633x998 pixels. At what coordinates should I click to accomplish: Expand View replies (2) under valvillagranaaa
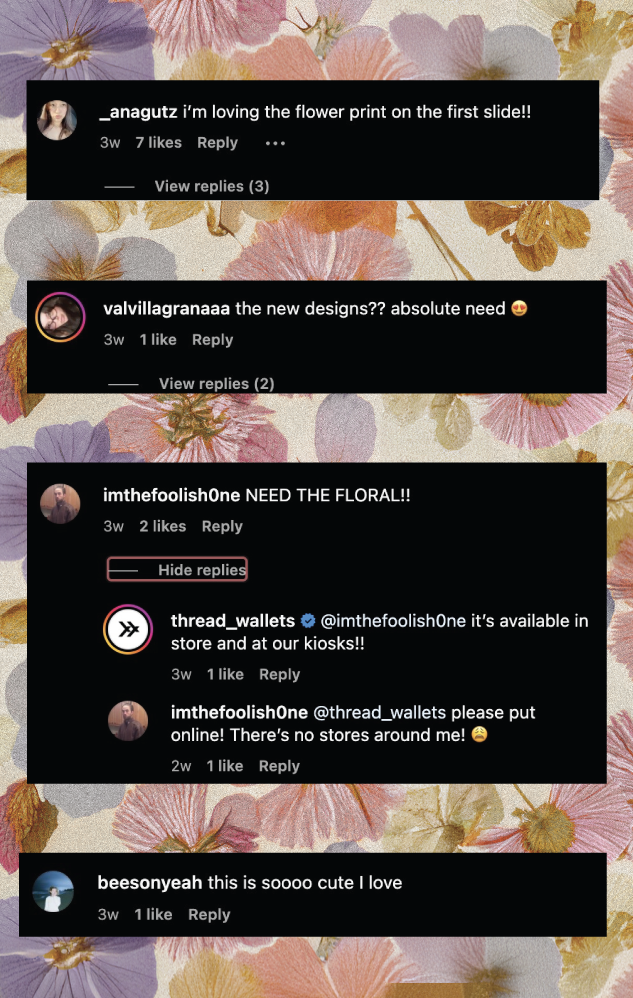click(x=216, y=384)
